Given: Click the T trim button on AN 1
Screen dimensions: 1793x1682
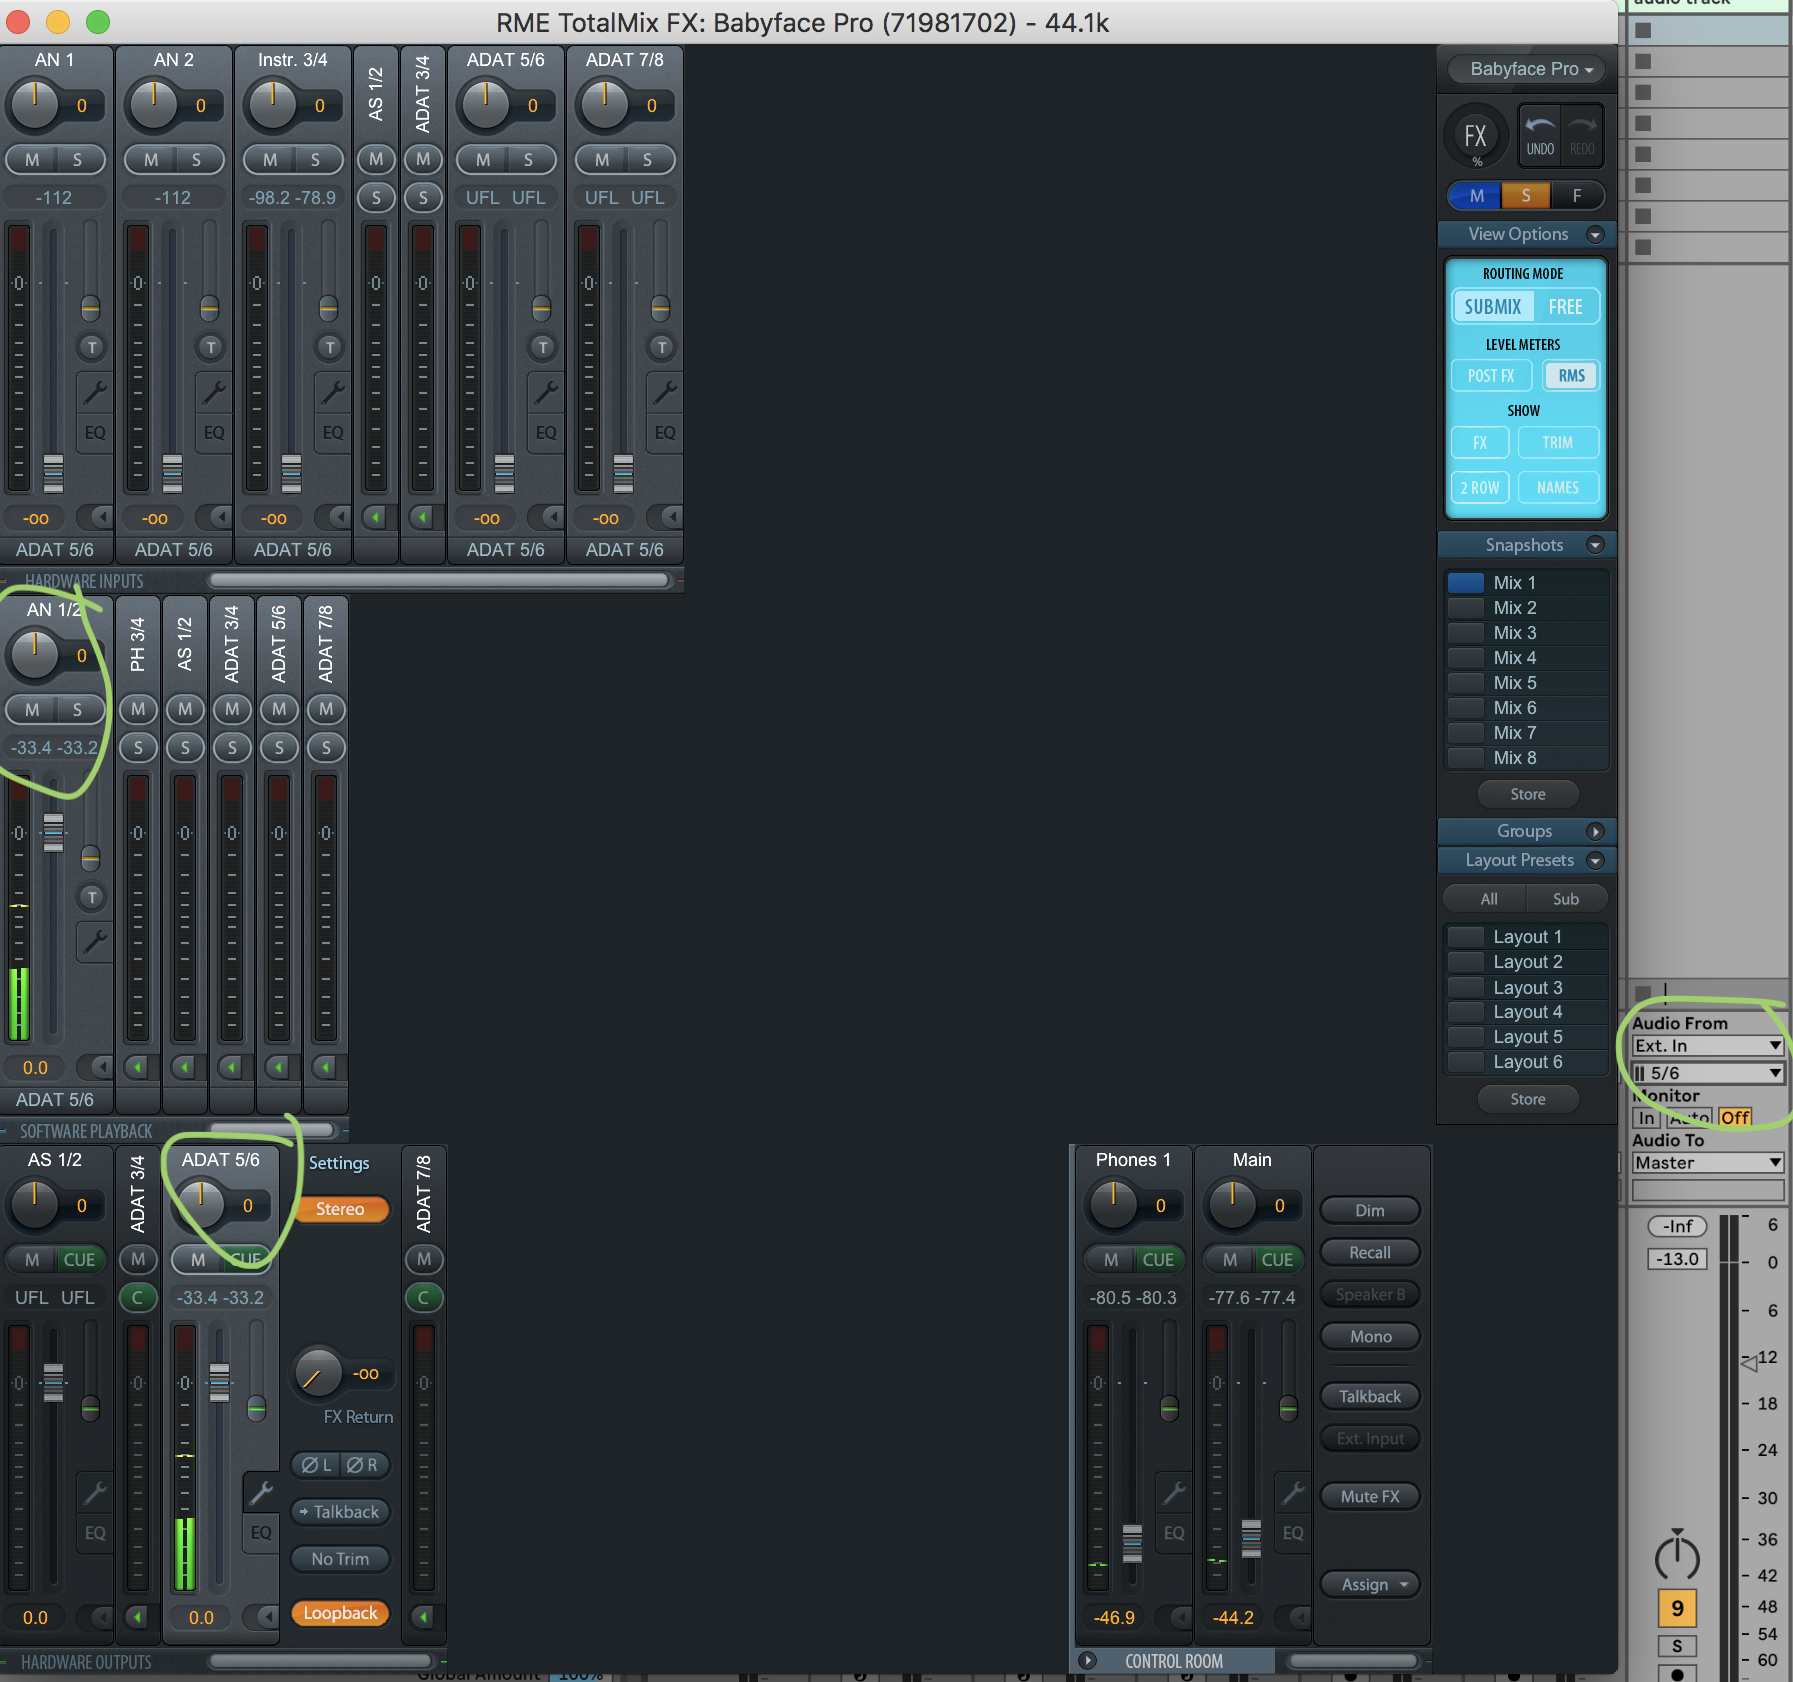Looking at the screenshot, I should pyautogui.click(x=92, y=347).
